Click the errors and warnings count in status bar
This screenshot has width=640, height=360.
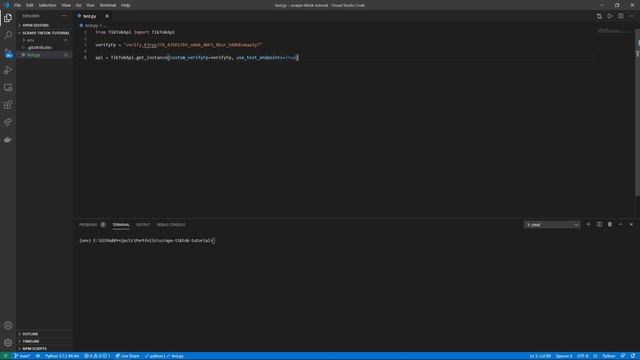pos(97,356)
